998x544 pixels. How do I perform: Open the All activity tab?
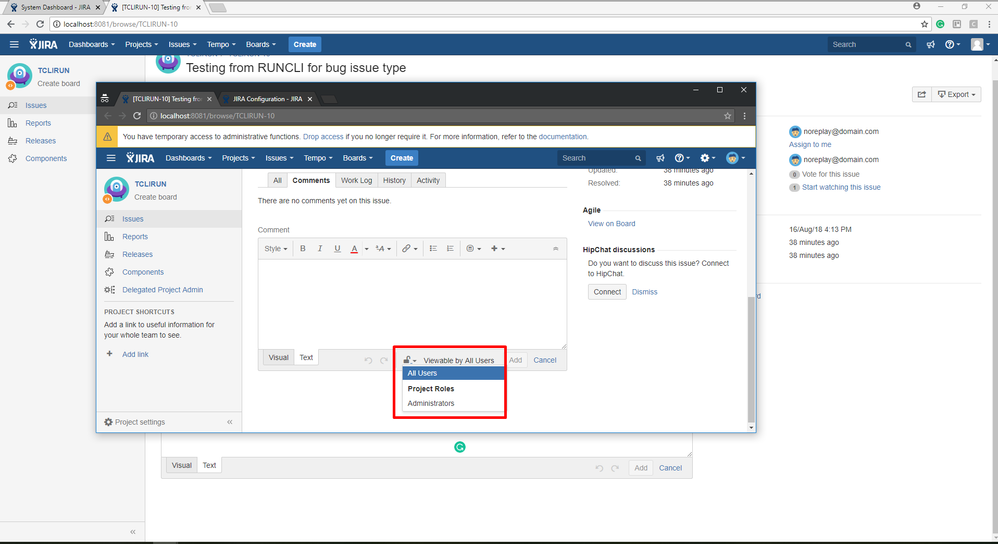pos(278,181)
